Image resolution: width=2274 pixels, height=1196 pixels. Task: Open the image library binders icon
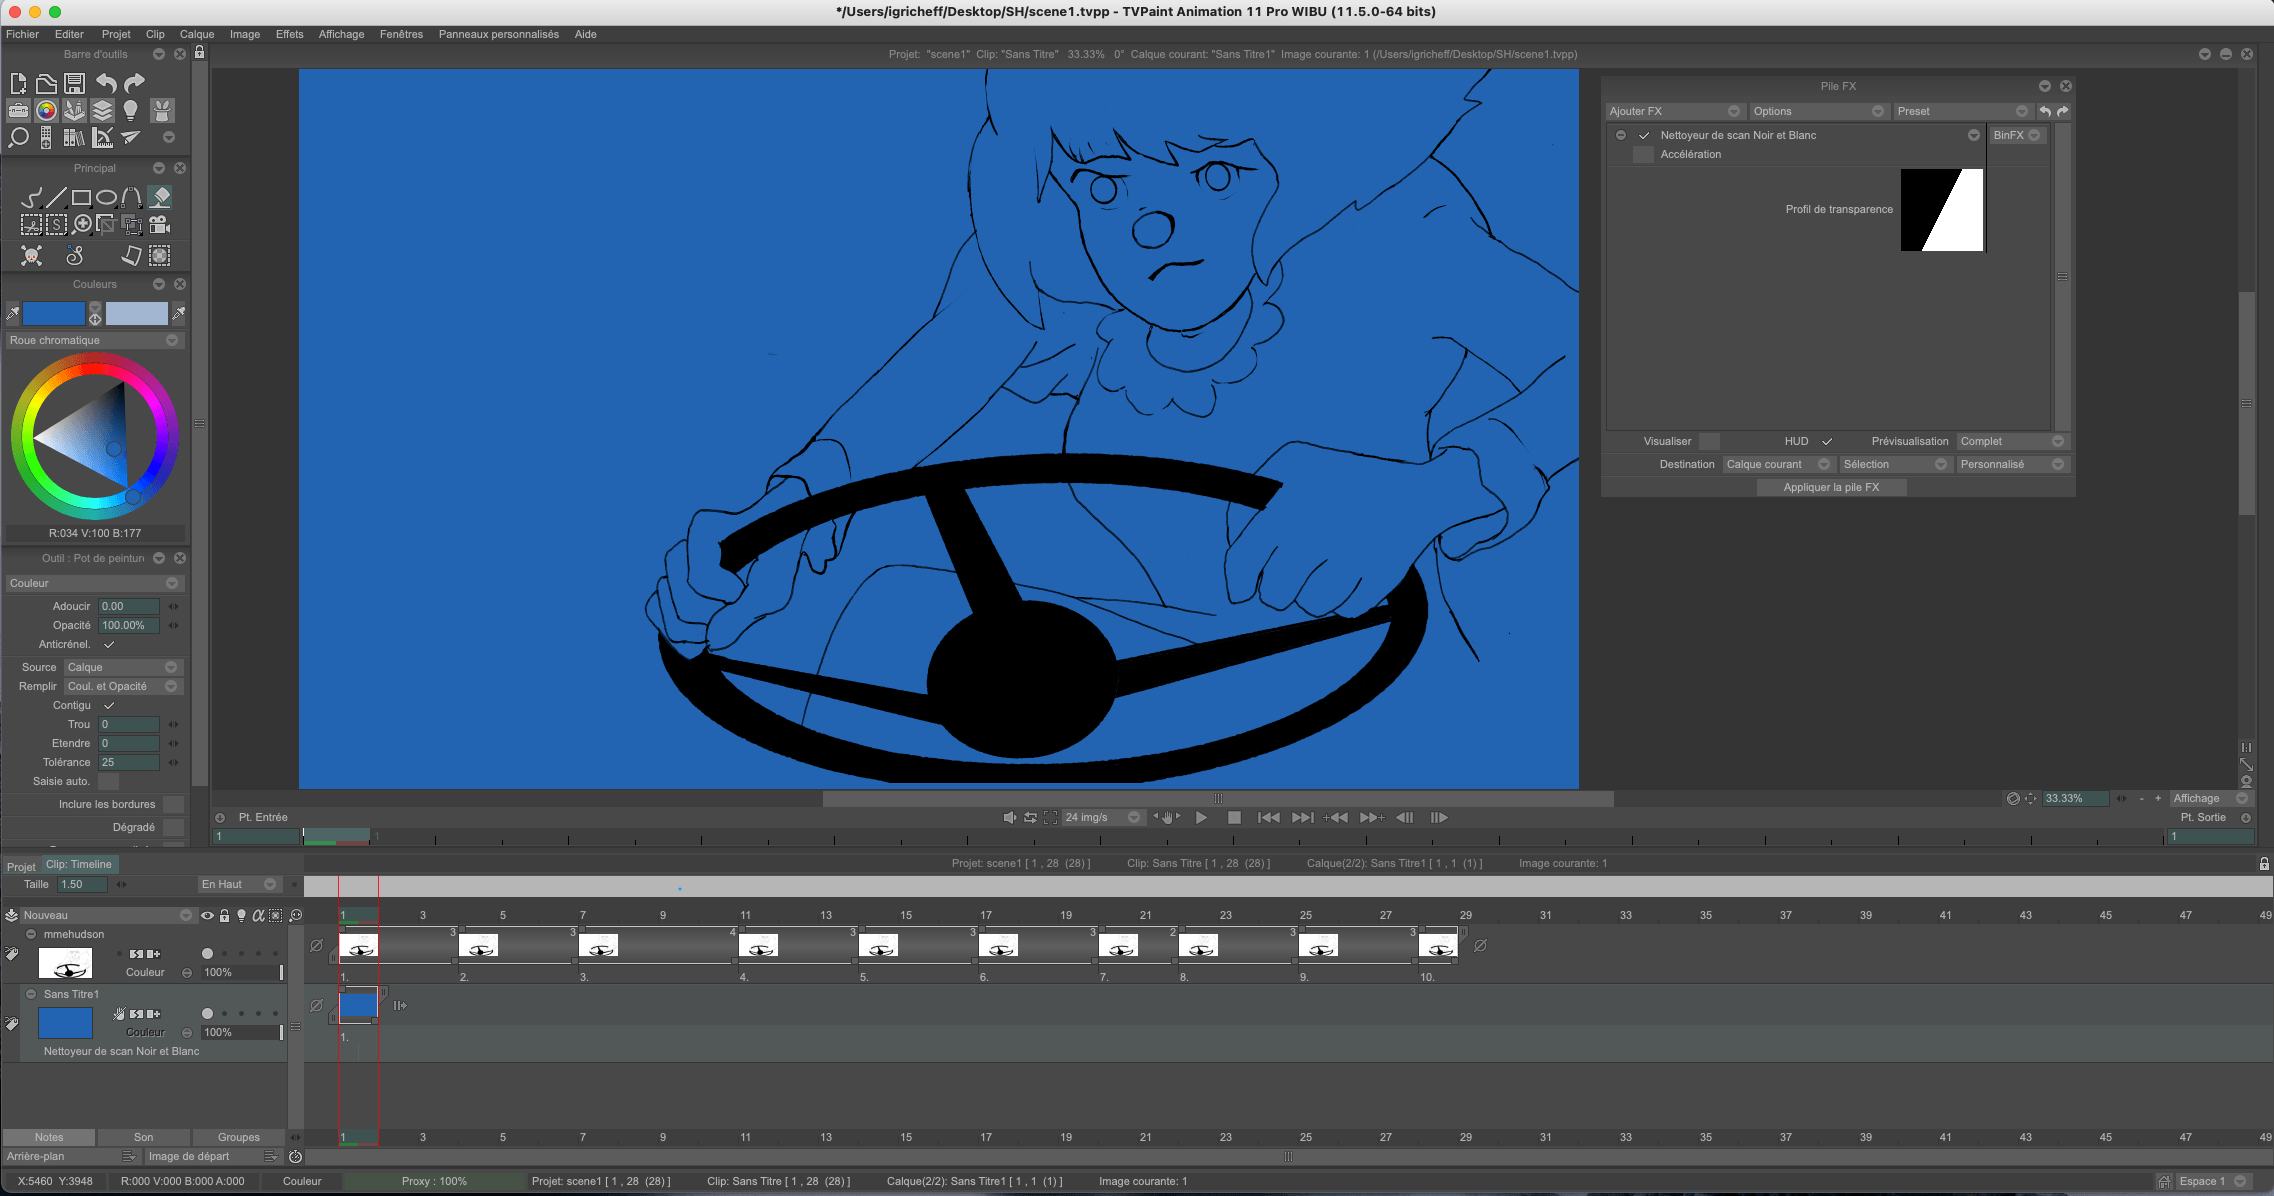pos(74,137)
